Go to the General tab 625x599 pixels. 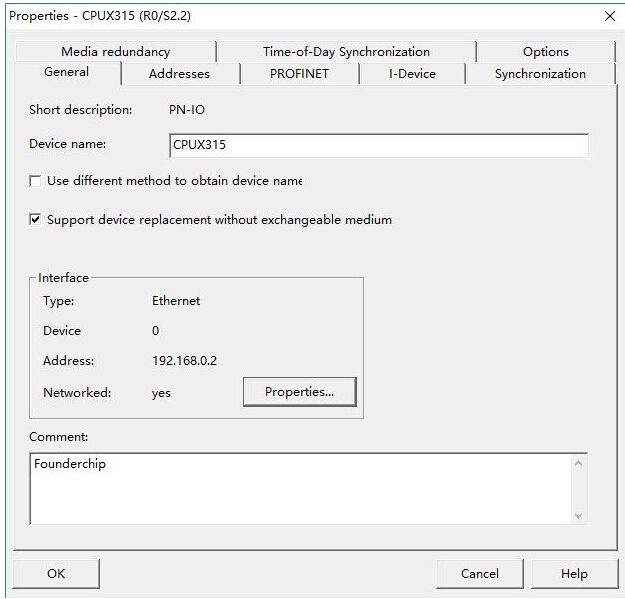pyautogui.click(x=66, y=72)
